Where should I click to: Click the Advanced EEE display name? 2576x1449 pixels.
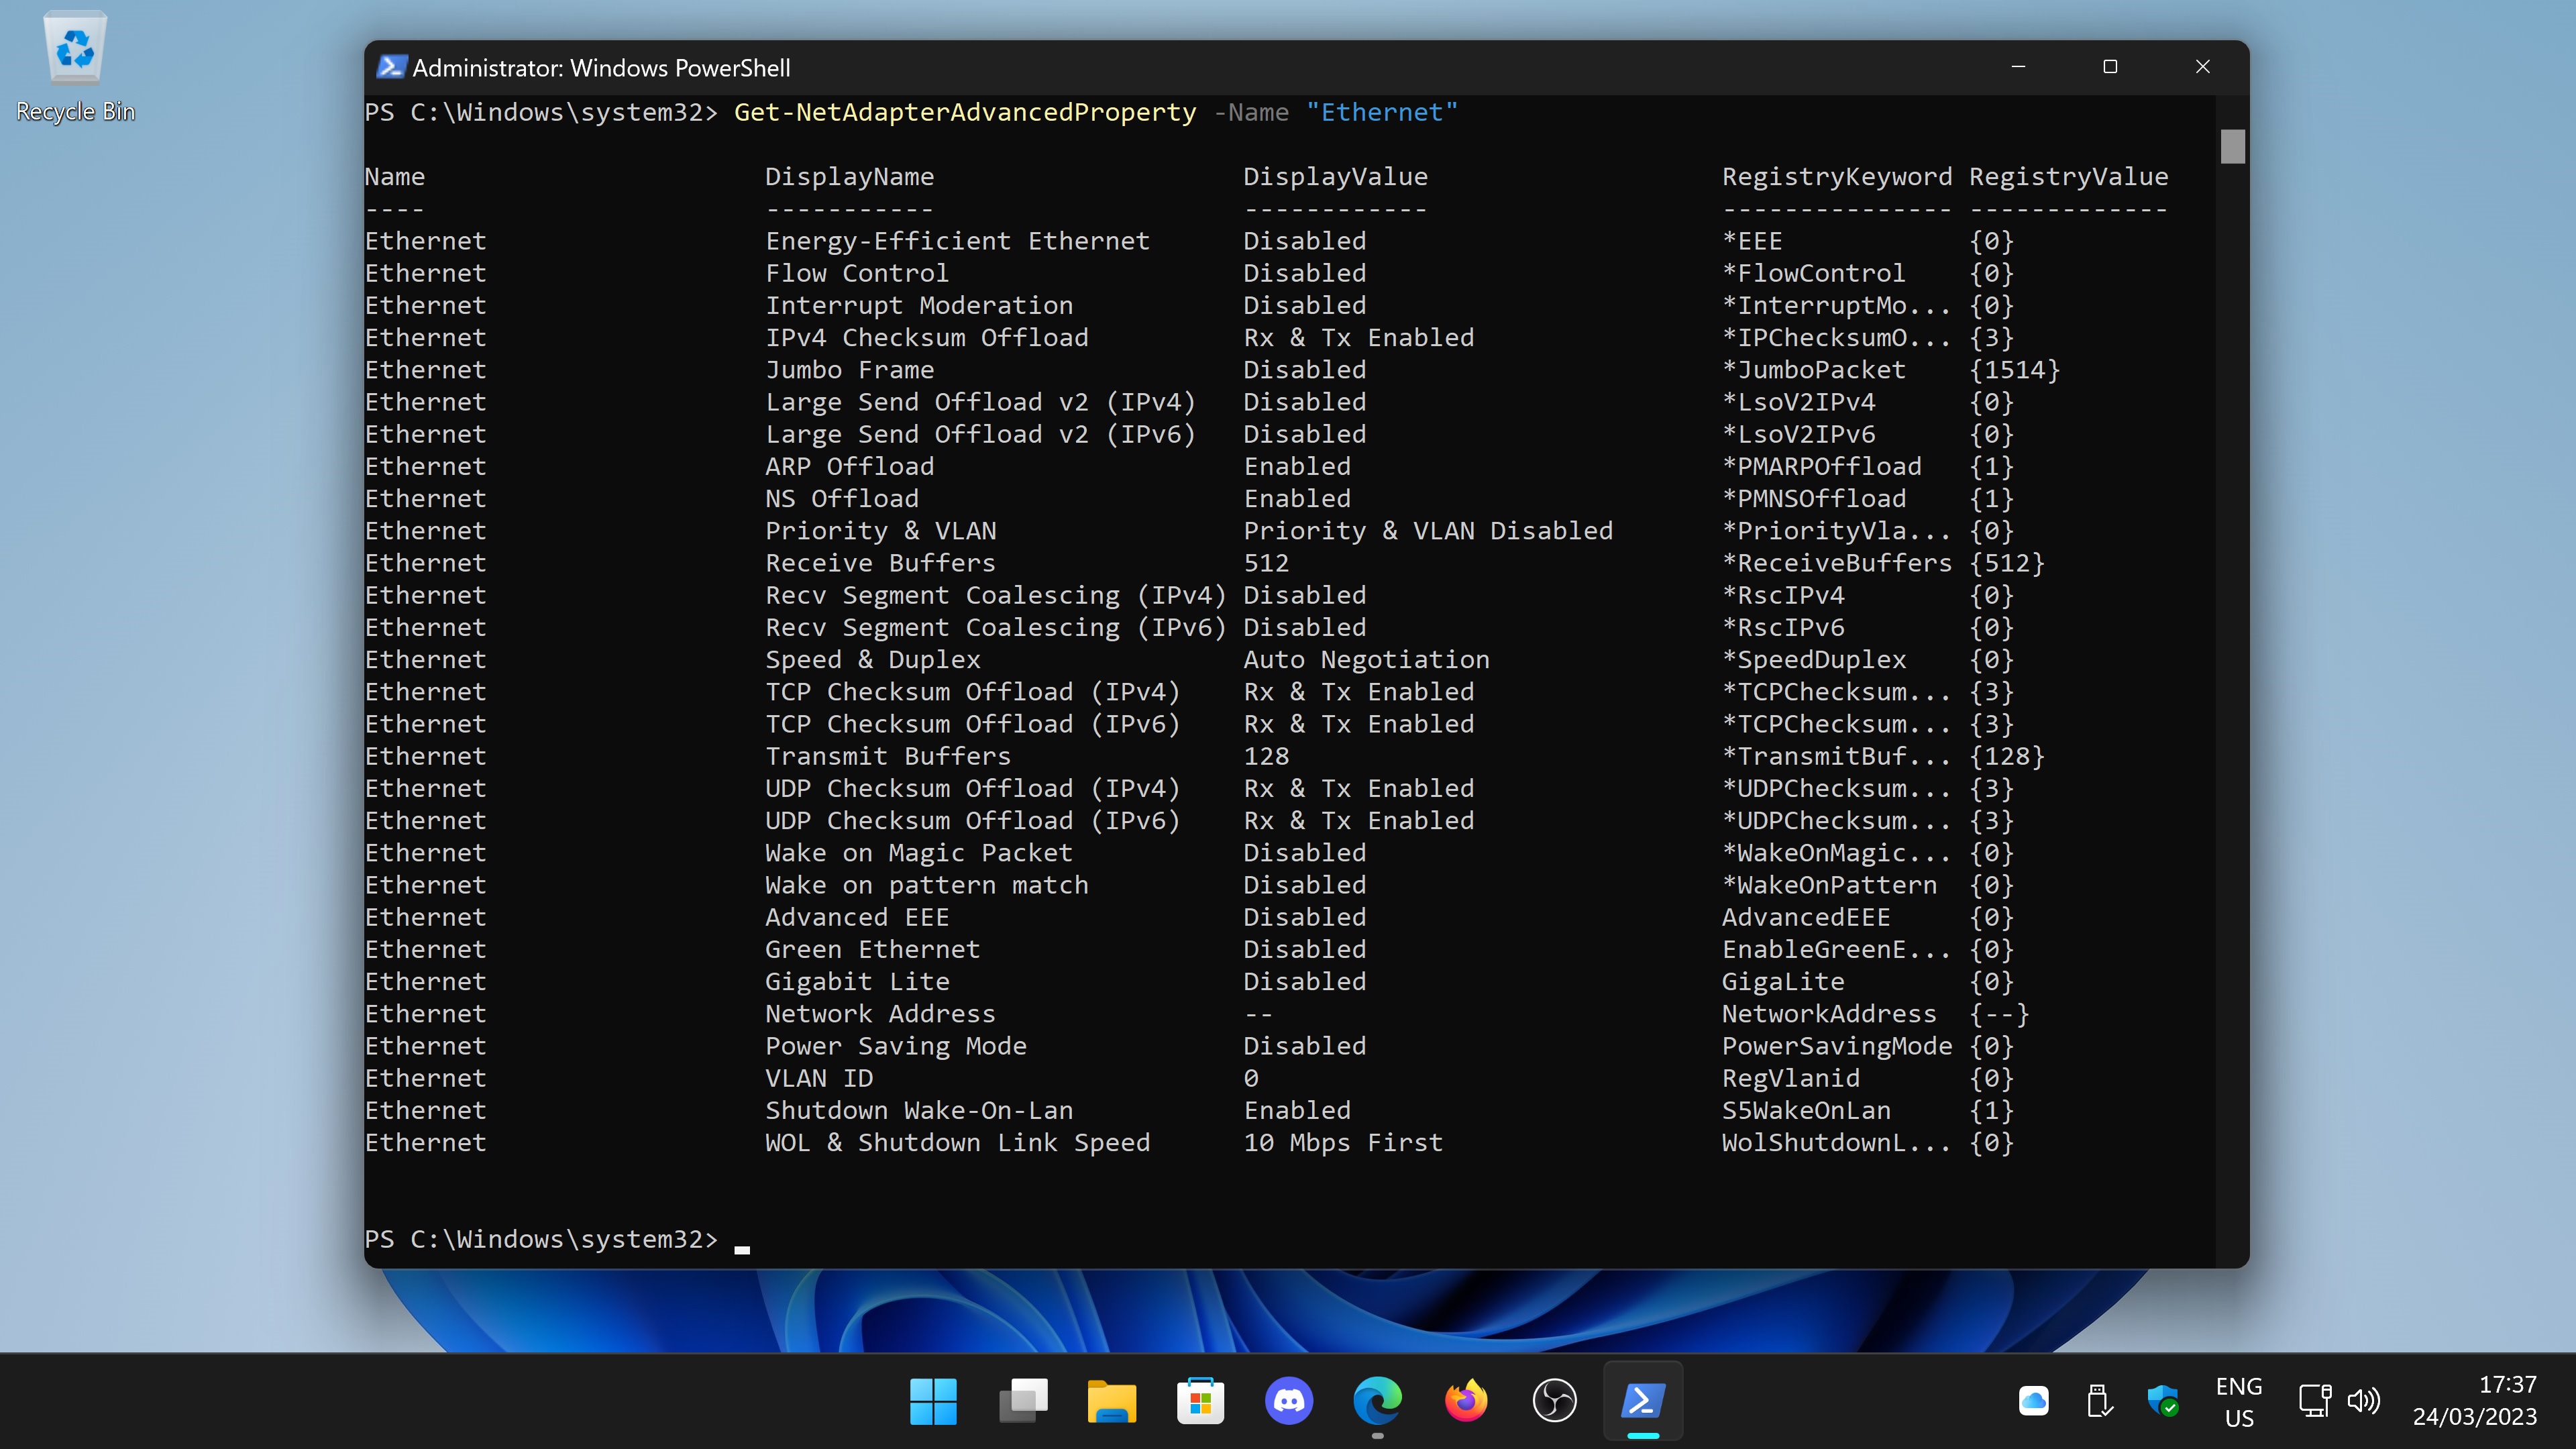tap(857, 917)
